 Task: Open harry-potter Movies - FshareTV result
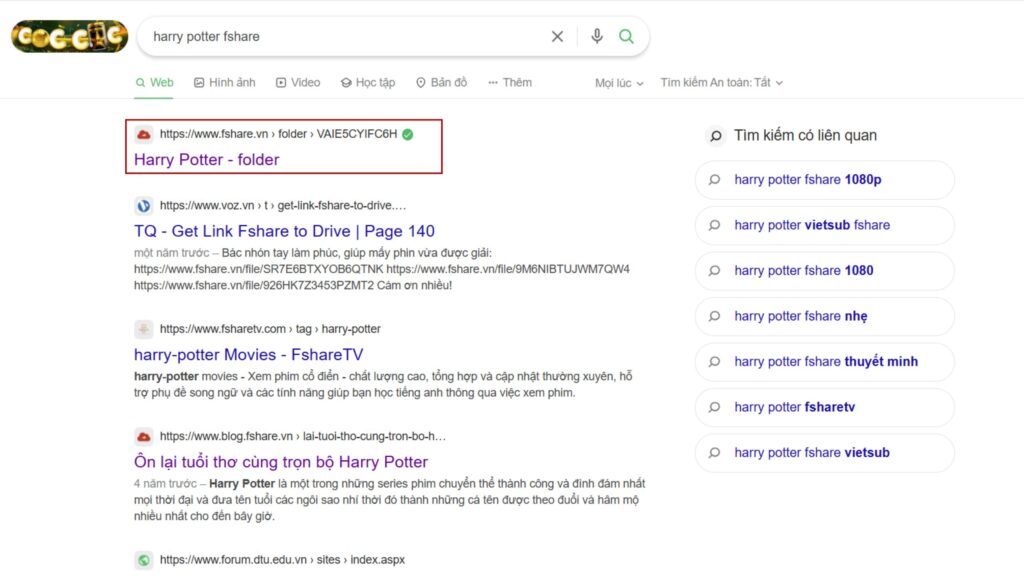248,355
